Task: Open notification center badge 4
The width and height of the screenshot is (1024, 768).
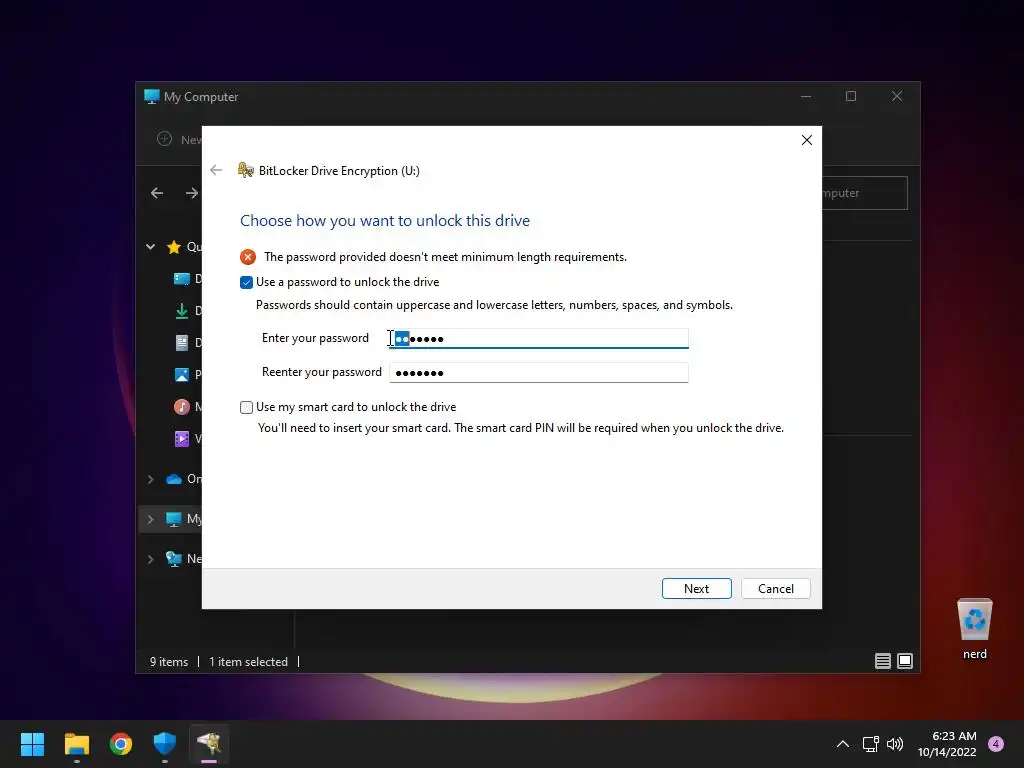Action: 996,744
